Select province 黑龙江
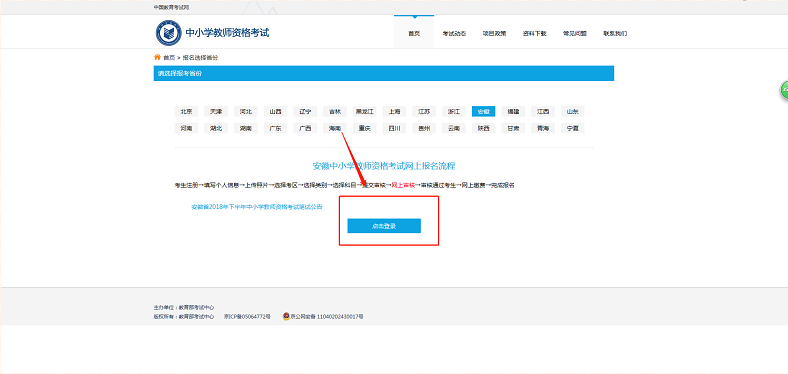The width and height of the screenshot is (788, 374). (364, 112)
